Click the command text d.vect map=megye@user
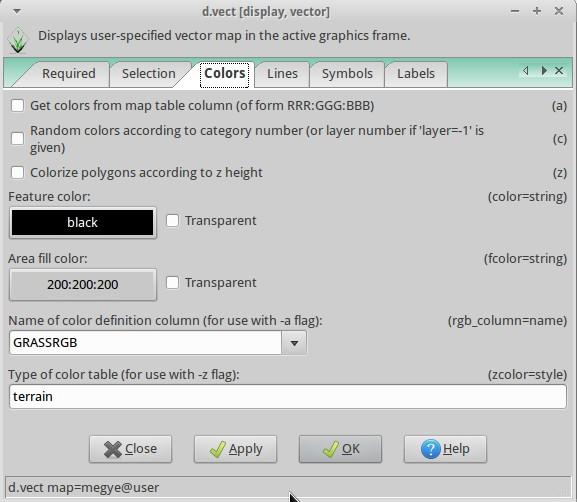 coord(84,488)
